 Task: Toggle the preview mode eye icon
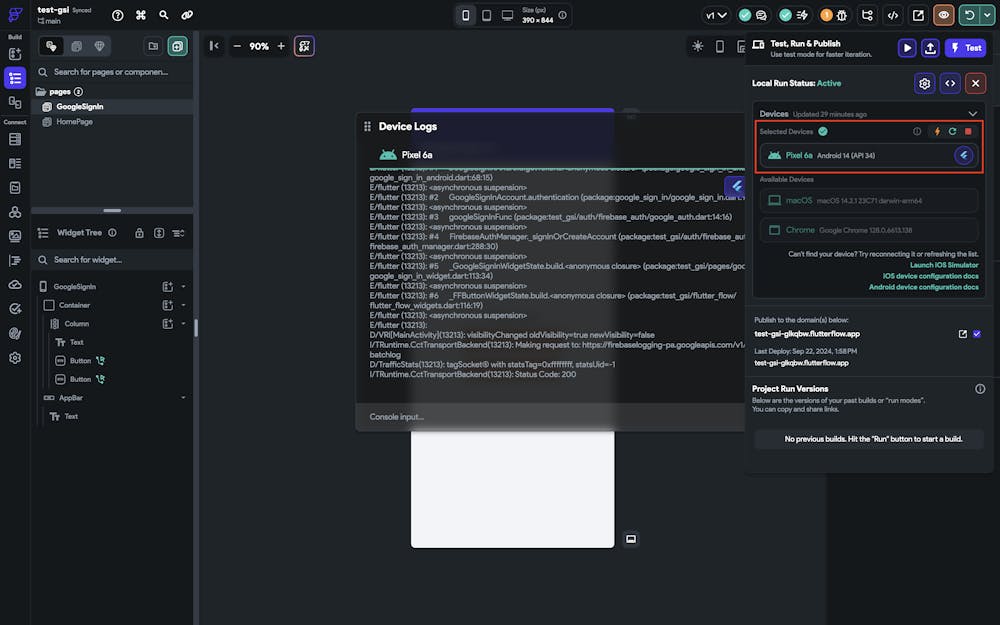point(943,15)
